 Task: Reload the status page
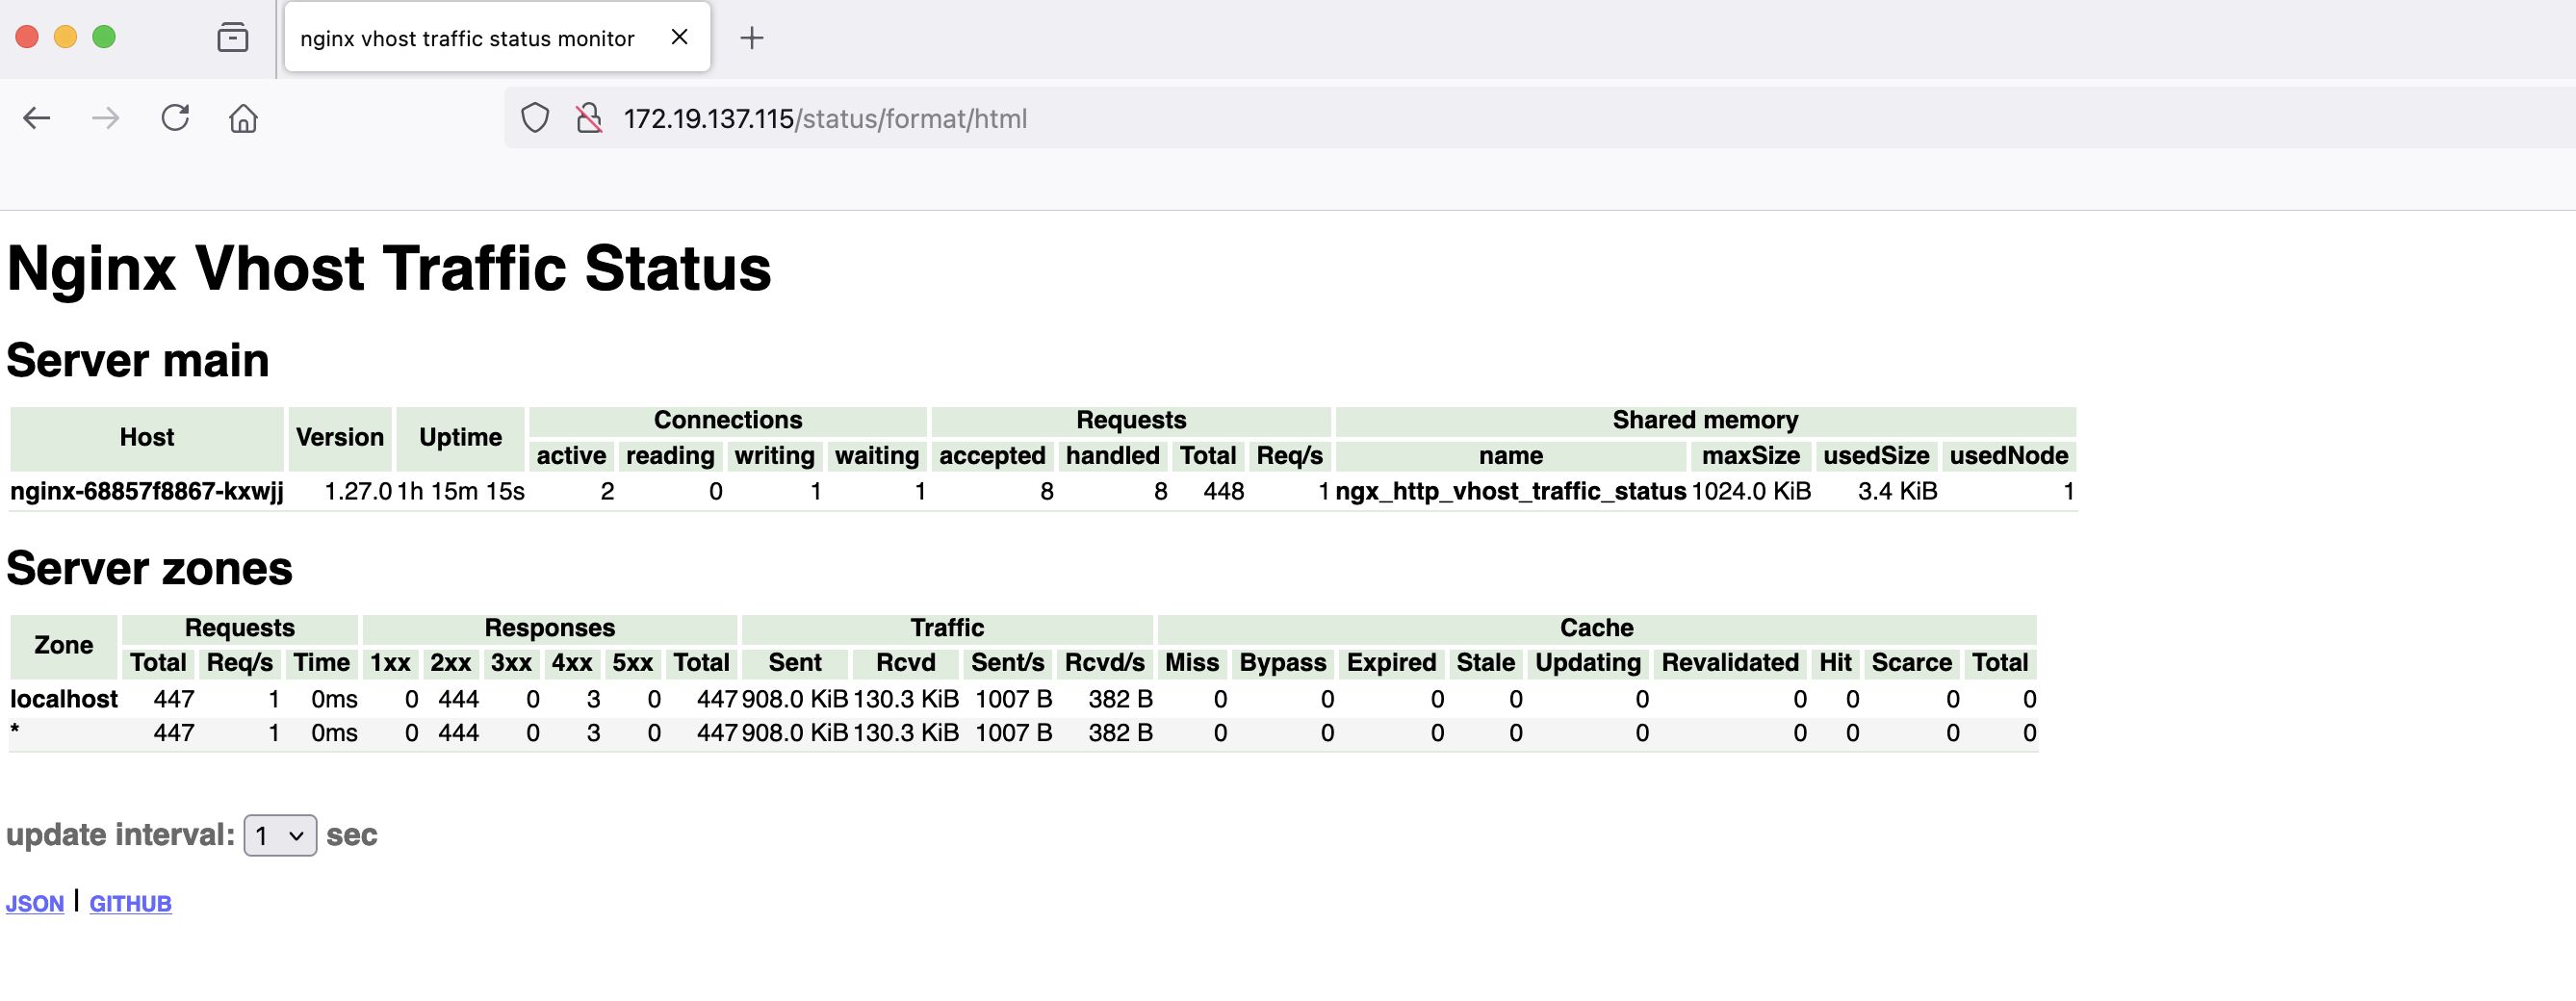point(175,118)
